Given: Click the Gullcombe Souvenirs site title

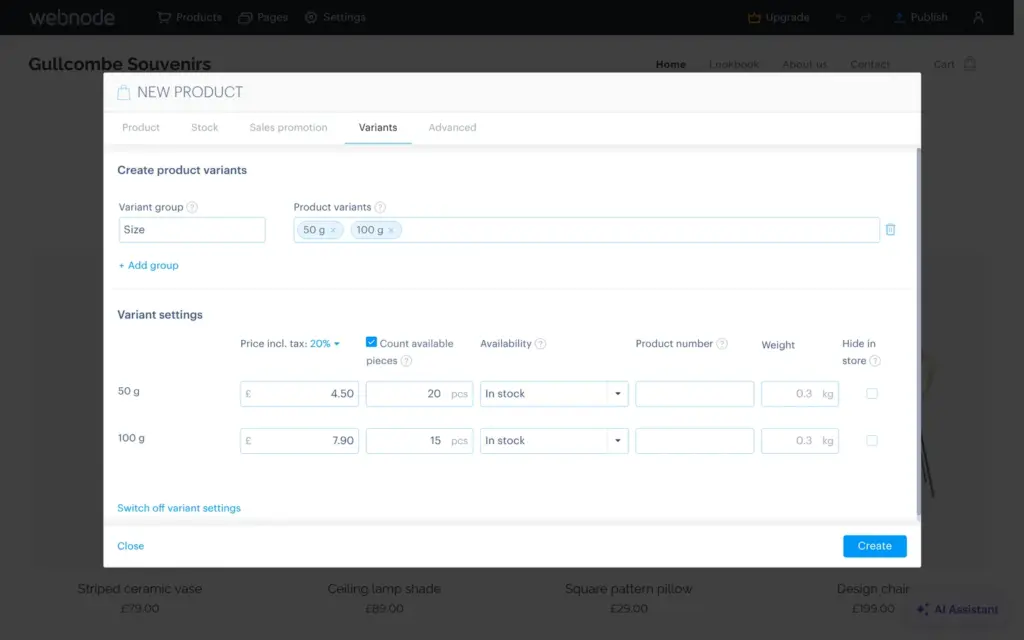Looking at the screenshot, I should tap(120, 64).
